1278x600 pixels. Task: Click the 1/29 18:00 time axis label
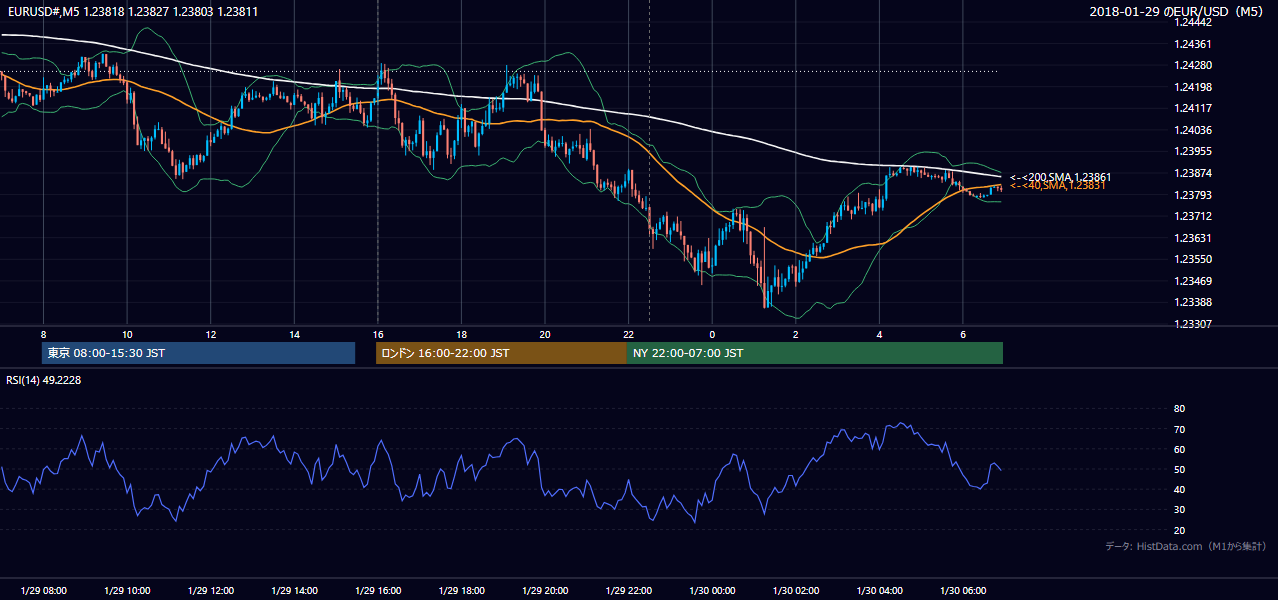(461, 591)
